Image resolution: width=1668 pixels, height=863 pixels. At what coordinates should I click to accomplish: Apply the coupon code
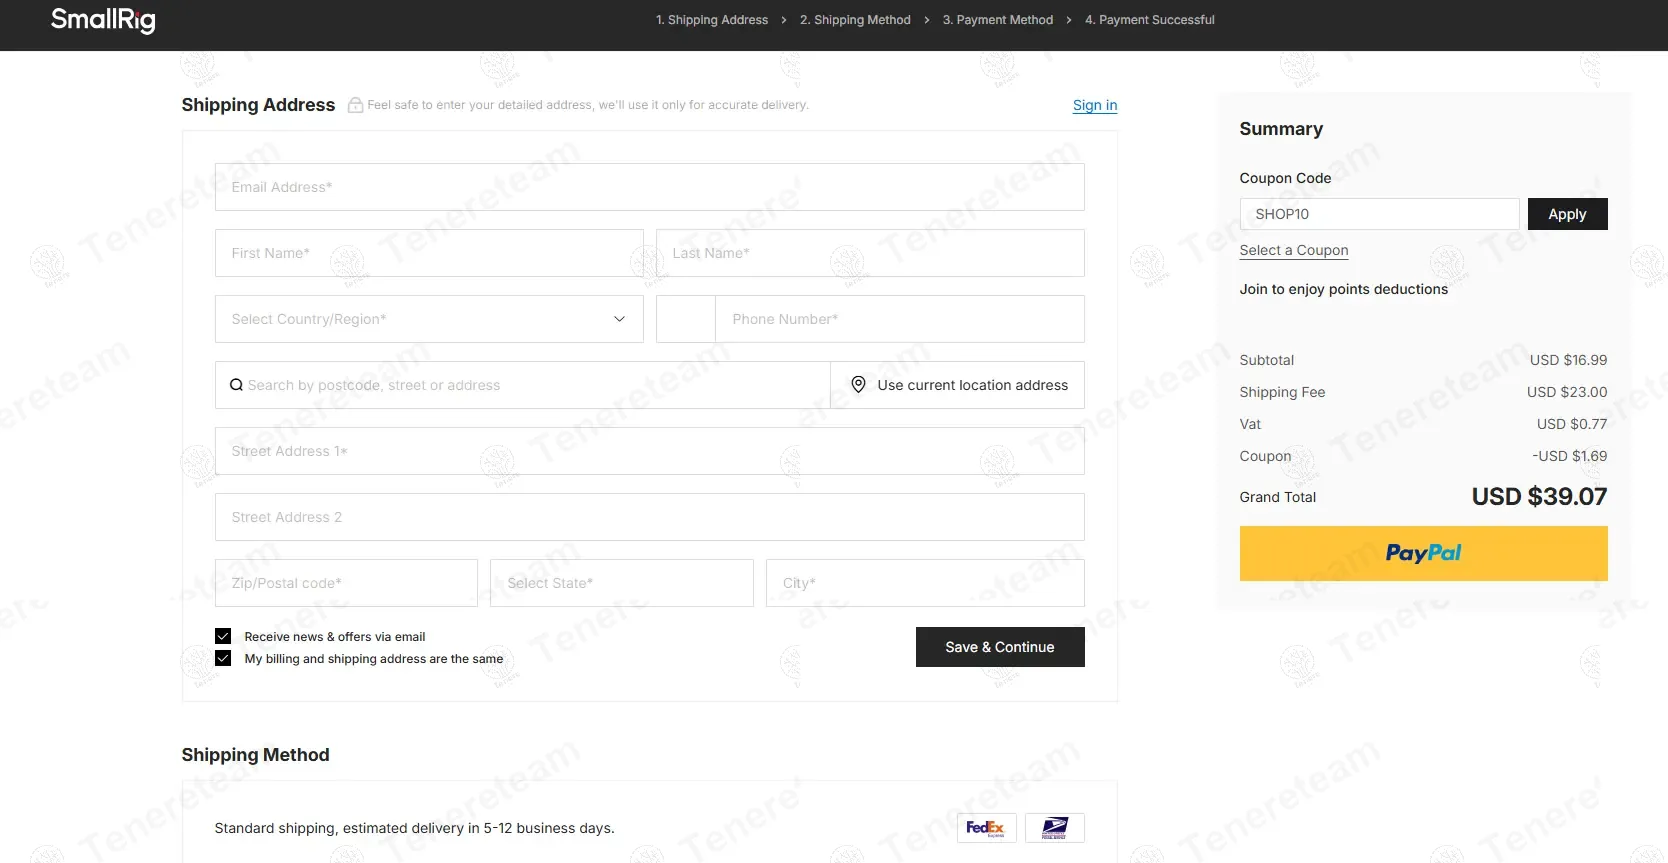coord(1567,214)
